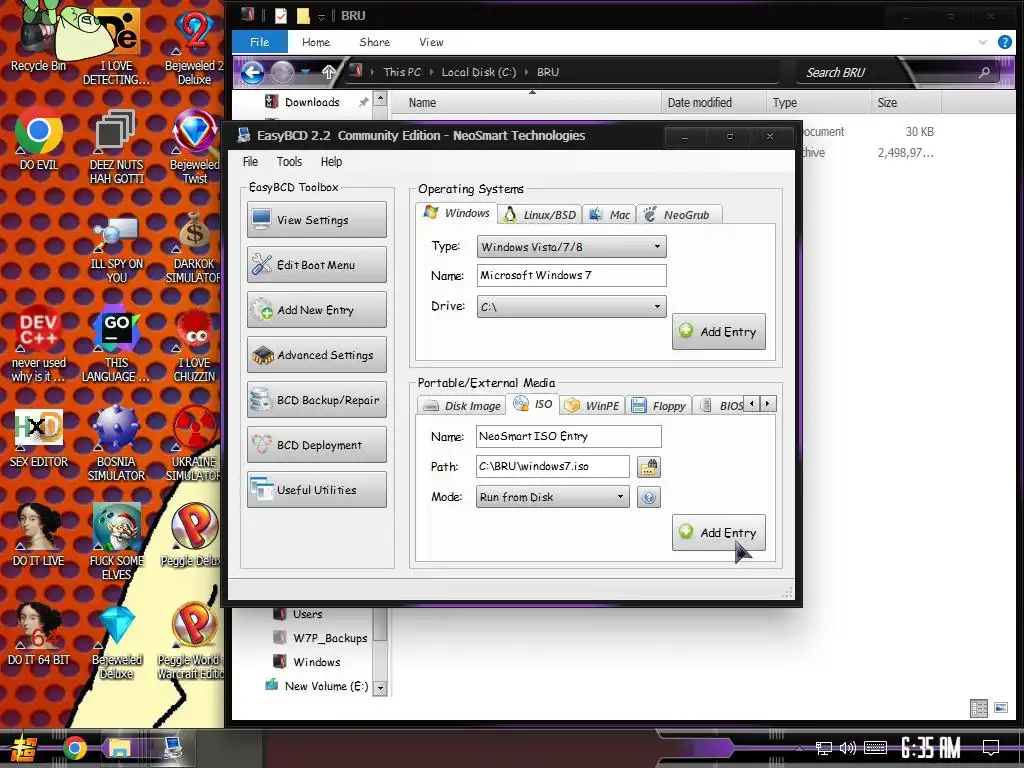Viewport: 1024px width, 768px height.
Task: Open the Start button on taskbar
Action: [x=24, y=748]
